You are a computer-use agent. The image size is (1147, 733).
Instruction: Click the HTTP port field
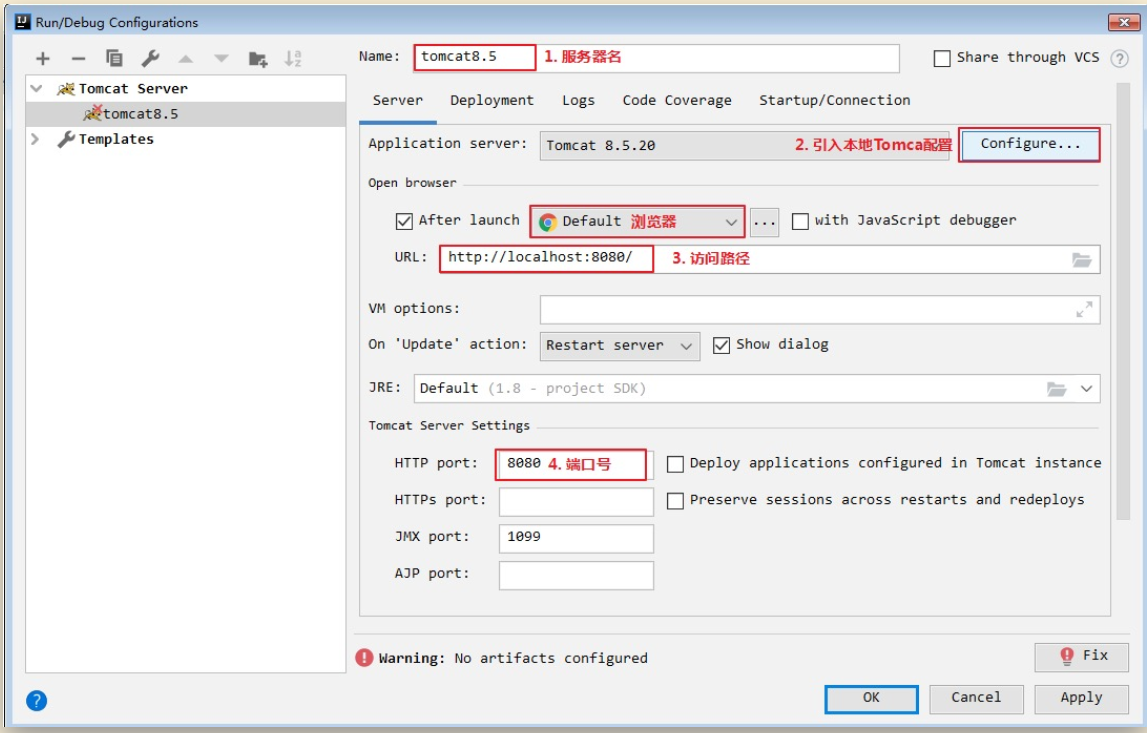[x=575, y=464]
